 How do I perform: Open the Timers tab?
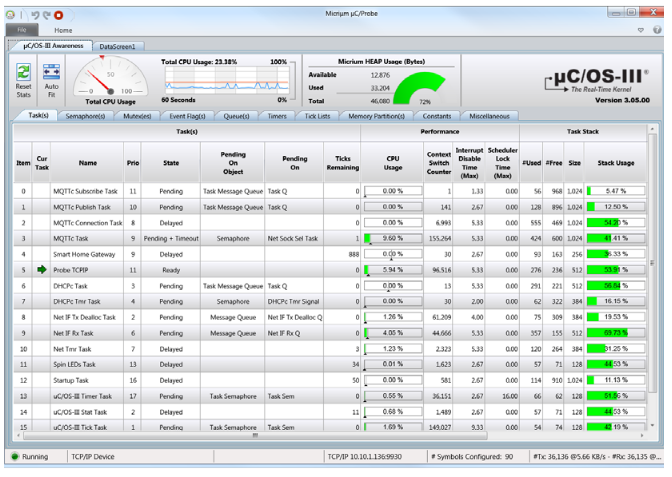(277, 116)
